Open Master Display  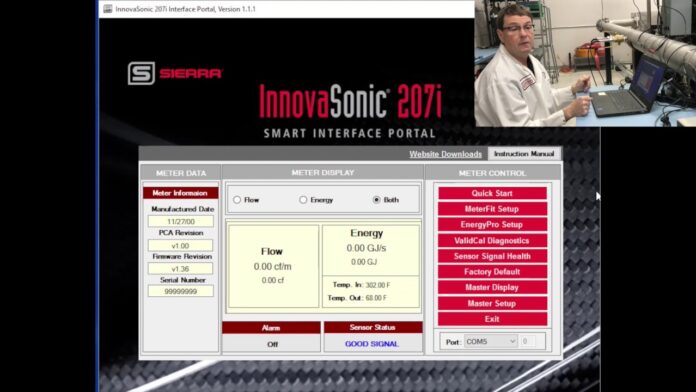click(x=492, y=287)
